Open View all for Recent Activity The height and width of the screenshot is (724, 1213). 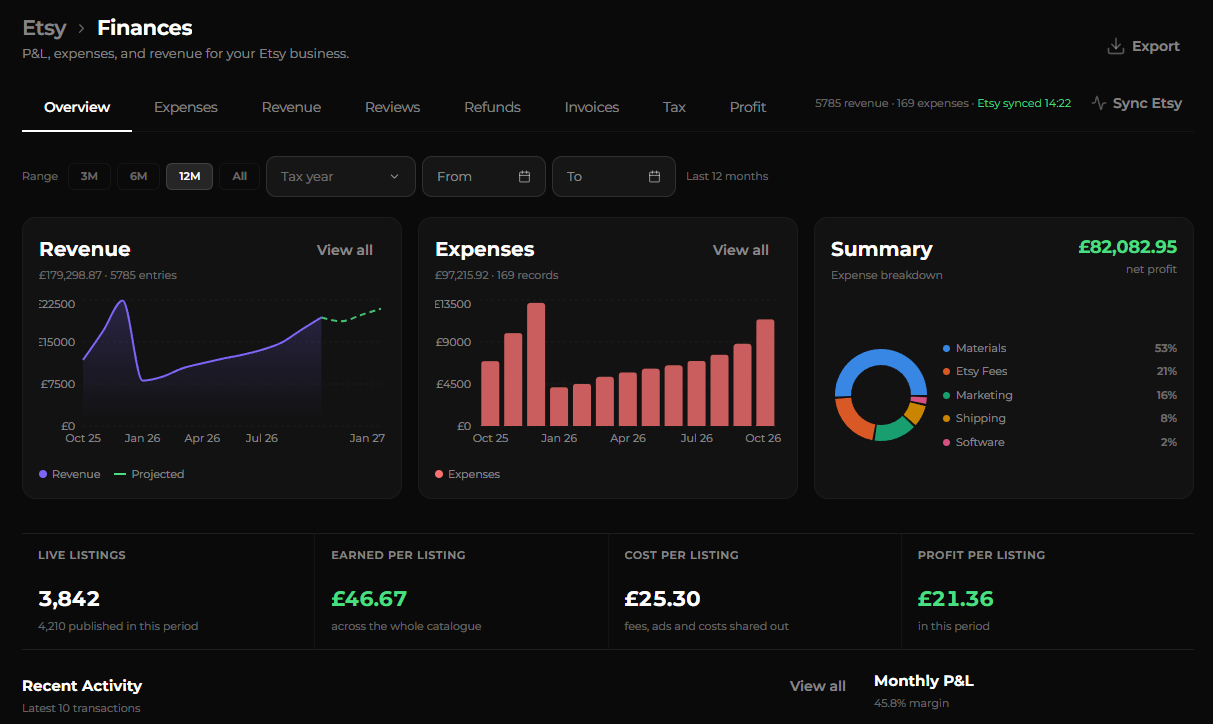pos(817,686)
